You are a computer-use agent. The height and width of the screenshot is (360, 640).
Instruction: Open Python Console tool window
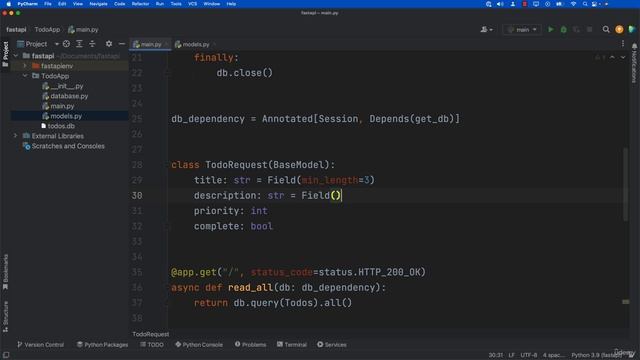[x=199, y=344]
